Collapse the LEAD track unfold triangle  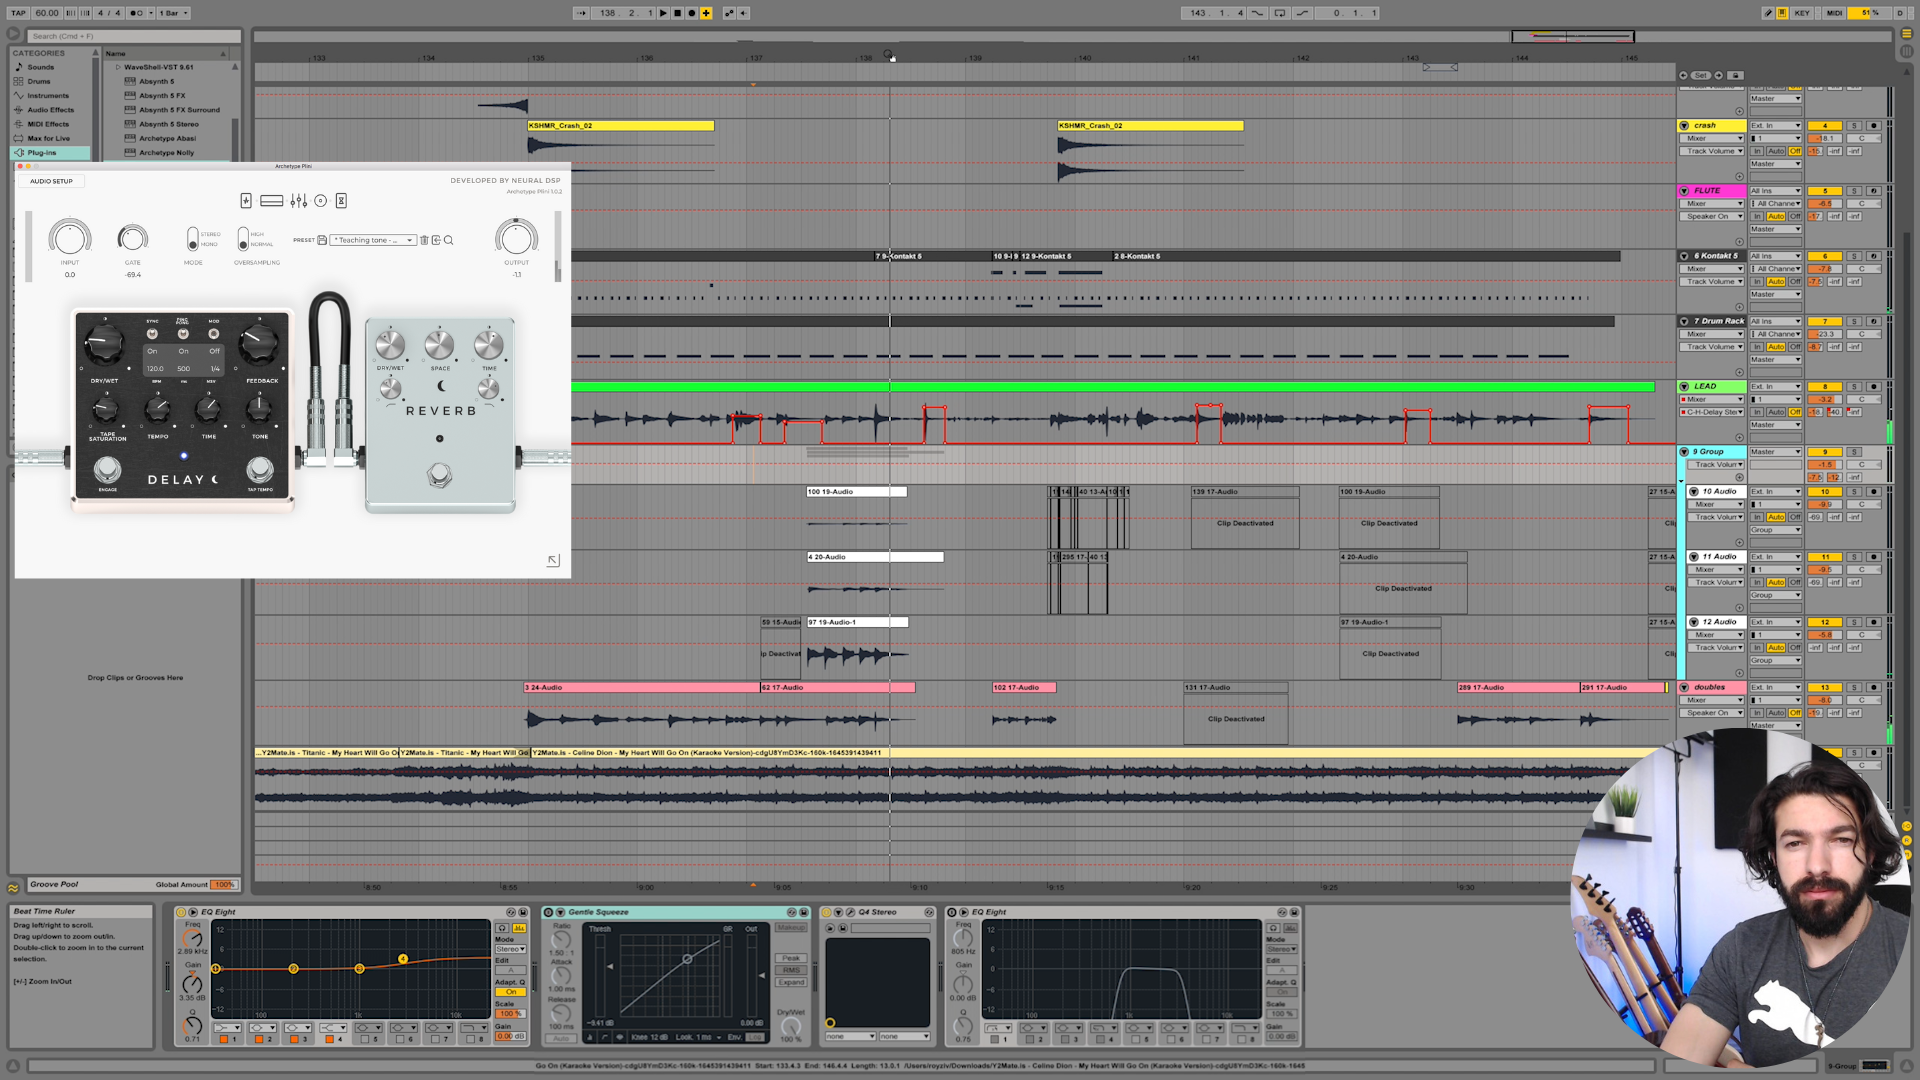[1684, 386]
